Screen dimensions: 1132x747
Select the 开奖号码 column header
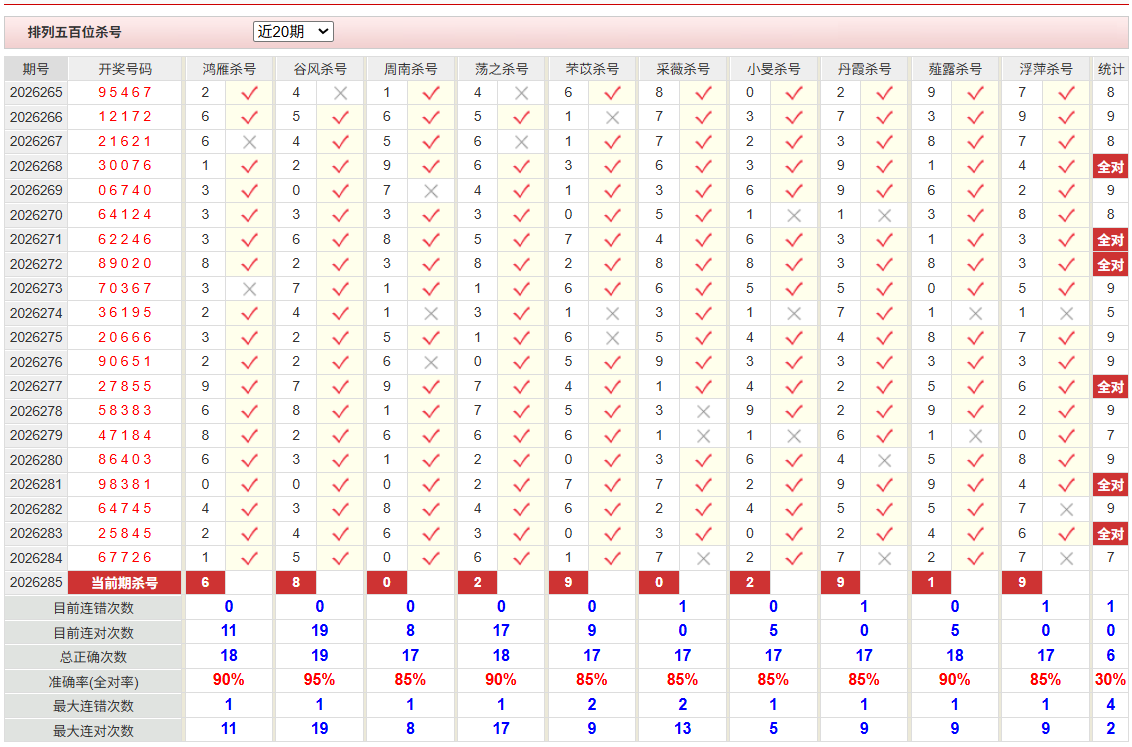(125, 69)
